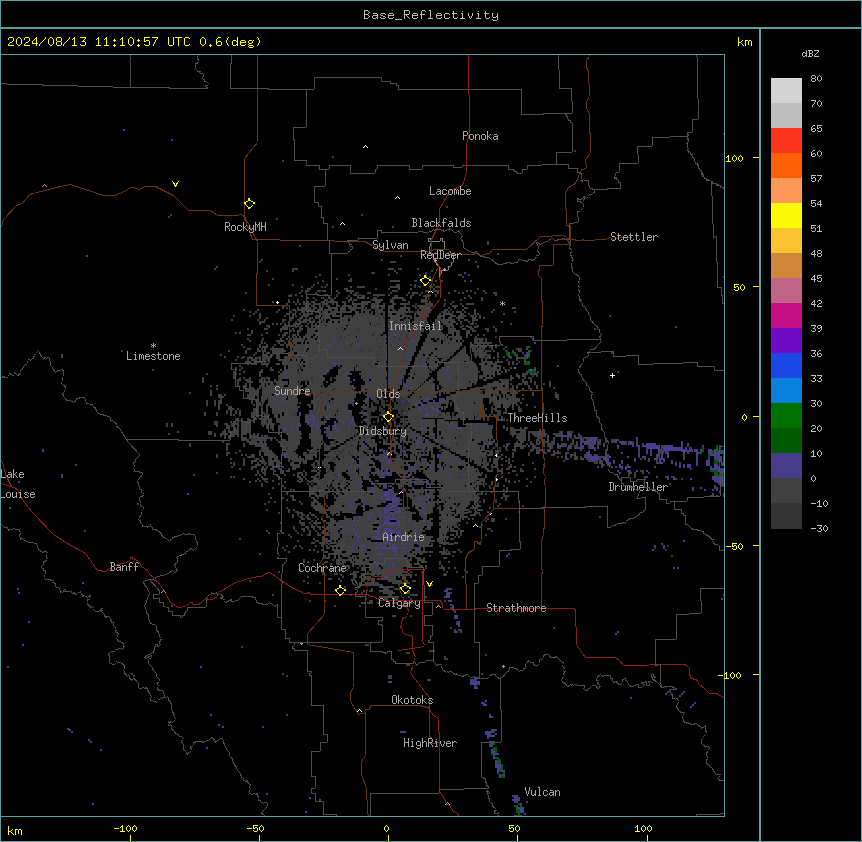The width and height of the screenshot is (862, 842).
Task: Pick the orange 60-57 dBZ legend swatch
Action: (786, 165)
